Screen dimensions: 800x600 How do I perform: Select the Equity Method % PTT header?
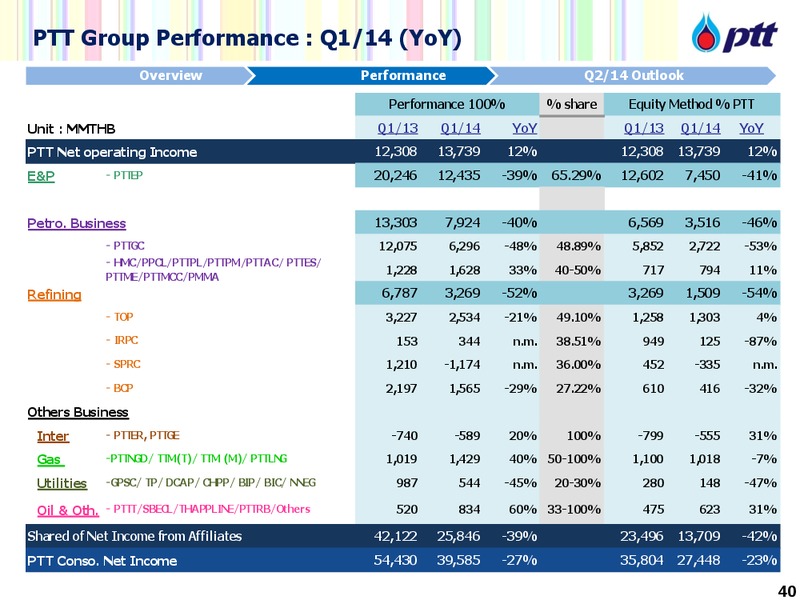click(692, 104)
